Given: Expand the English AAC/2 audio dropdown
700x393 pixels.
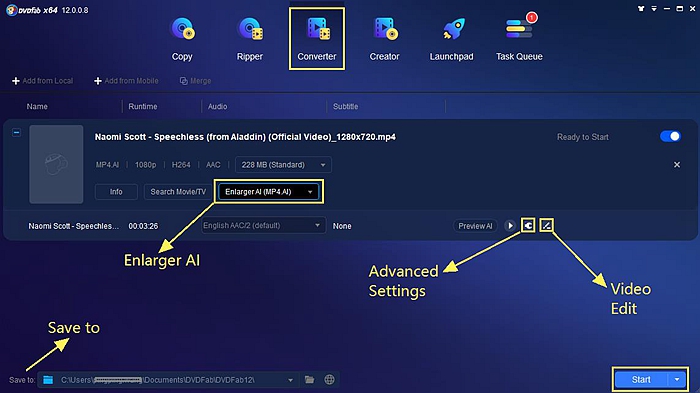Looking at the screenshot, I should tap(263, 226).
